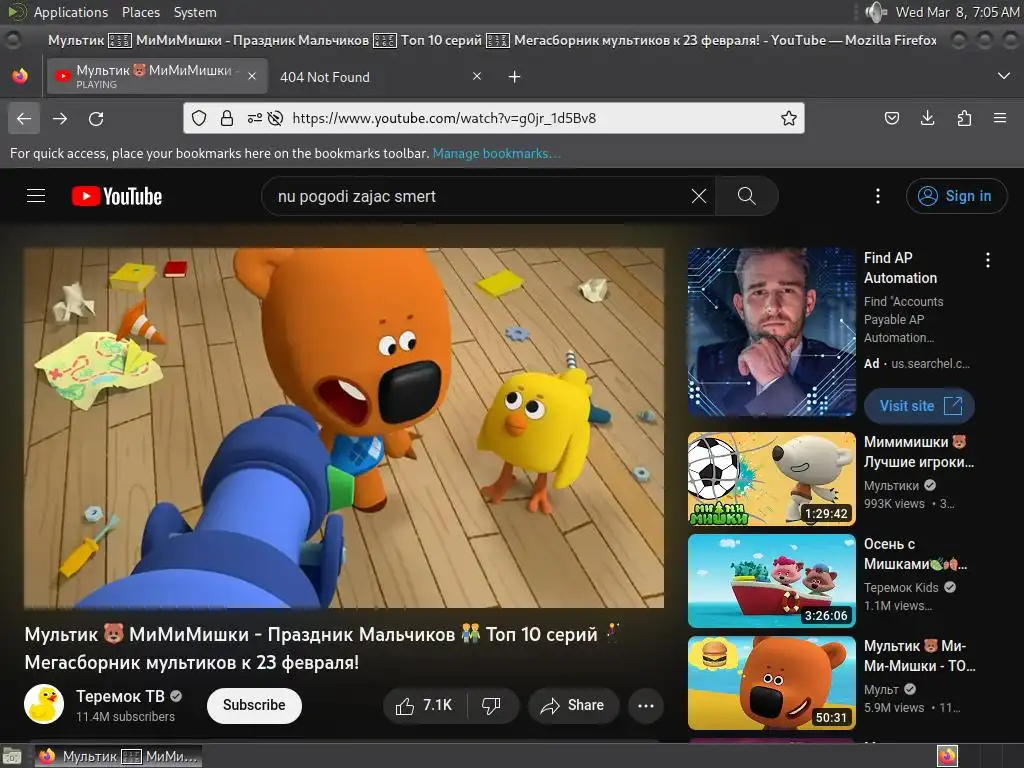Open Осень с Мишками video thumbnail
Screen dimensions: 1024x768
pyautogui.click(x=771, y=581)
